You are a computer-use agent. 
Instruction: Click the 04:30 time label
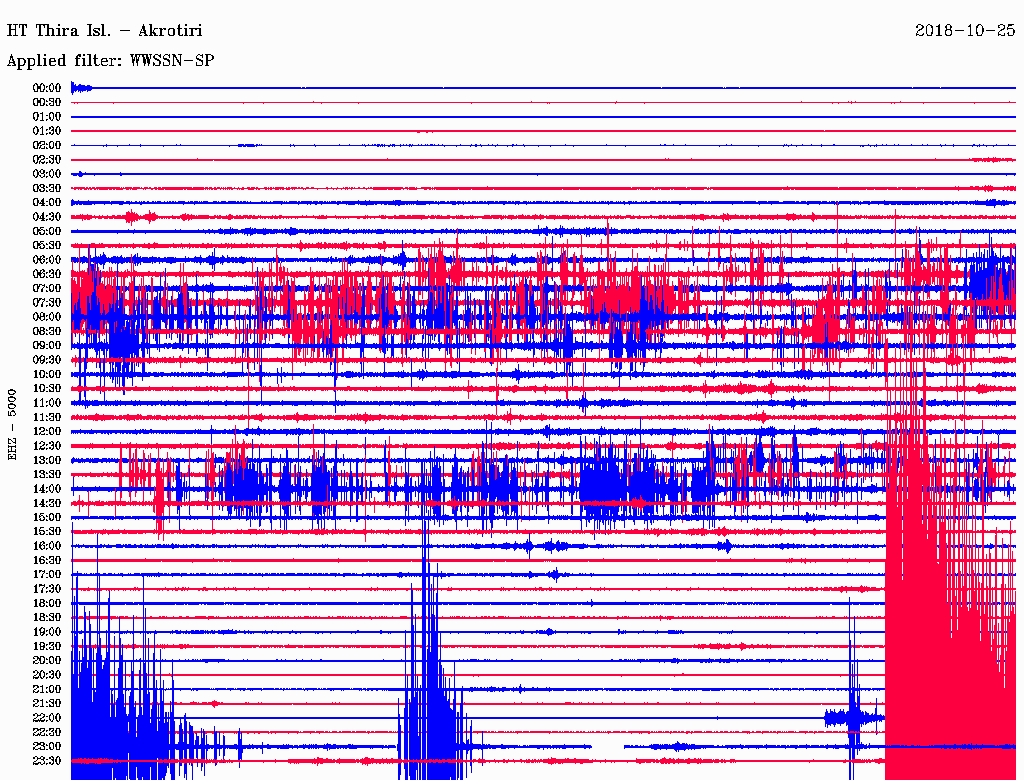click(47, 217)
